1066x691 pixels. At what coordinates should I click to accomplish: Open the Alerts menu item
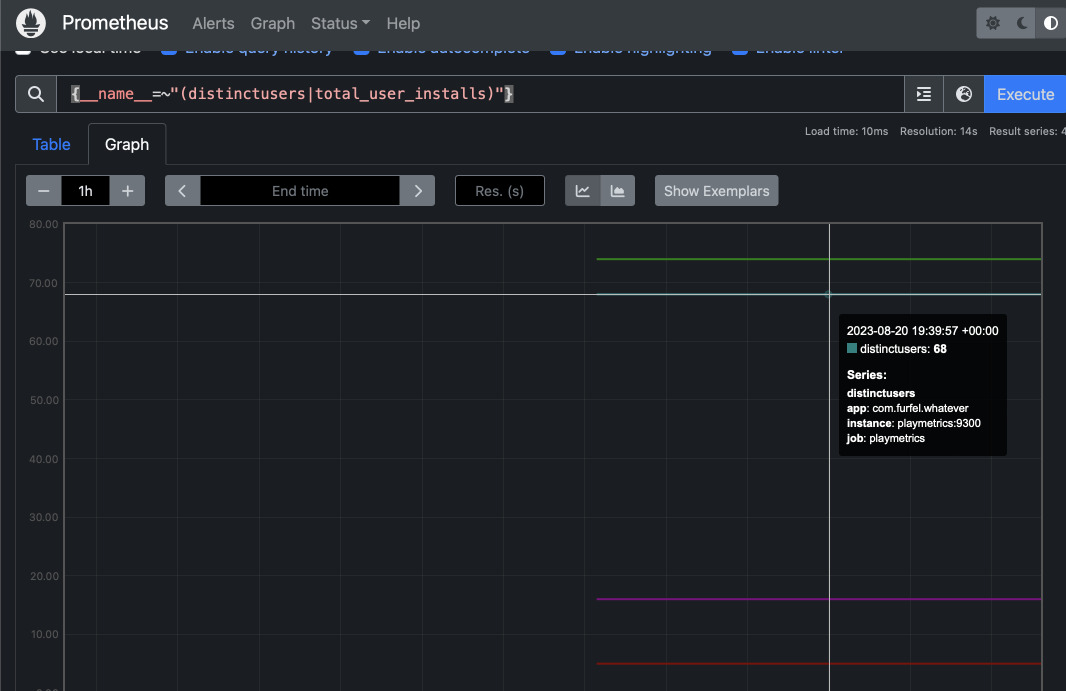(x=213, y=23)
